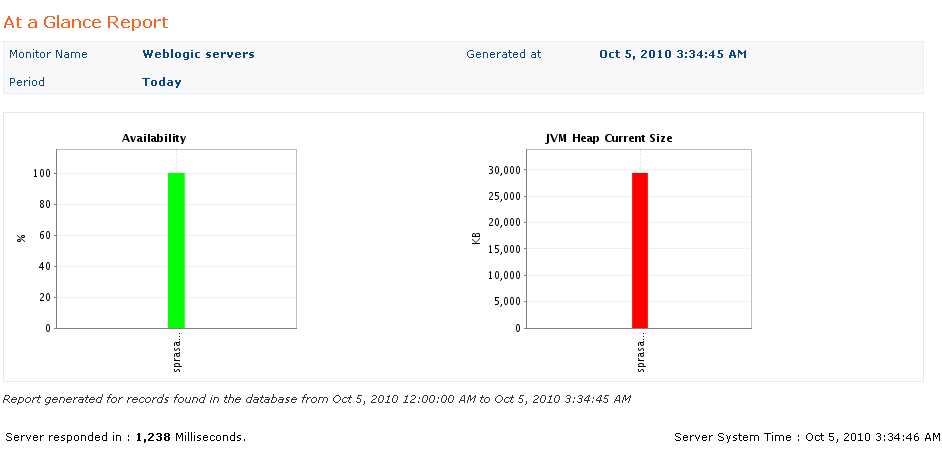Viewport: 942px width, 452px height.
Task: Click the 'Weblogic servers' monitor name value
Action: (x=198, y=54)
